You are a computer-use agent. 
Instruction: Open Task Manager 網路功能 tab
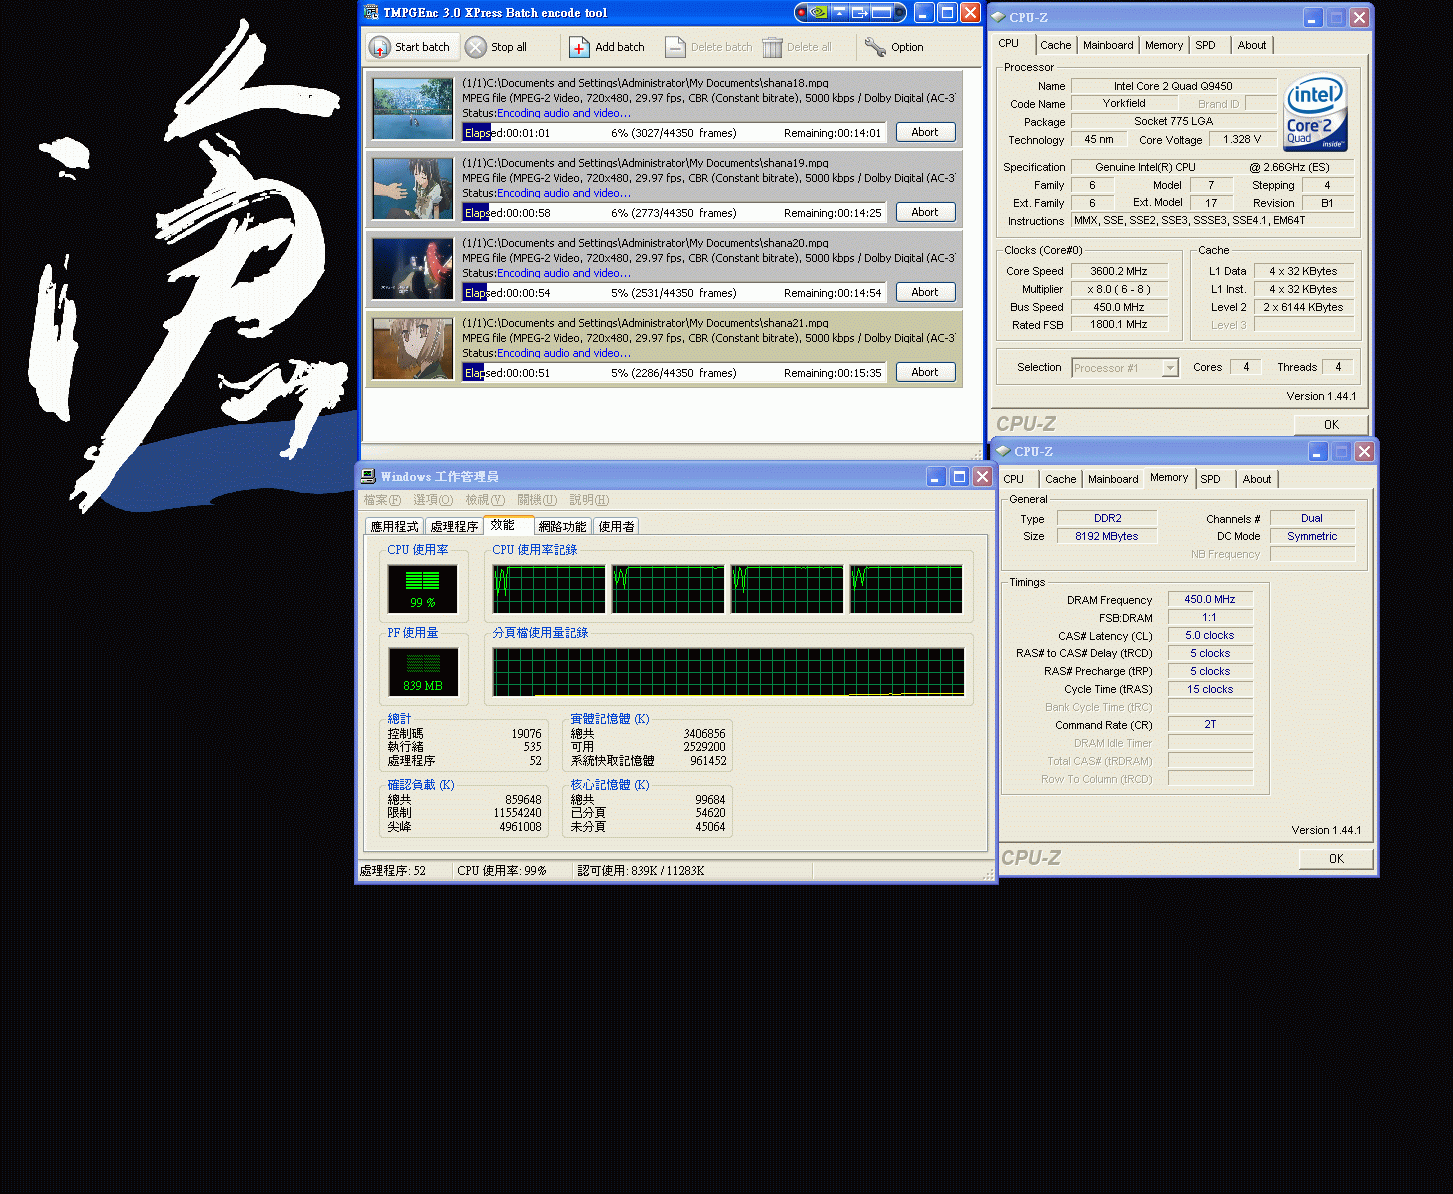(x=563, y=526)
